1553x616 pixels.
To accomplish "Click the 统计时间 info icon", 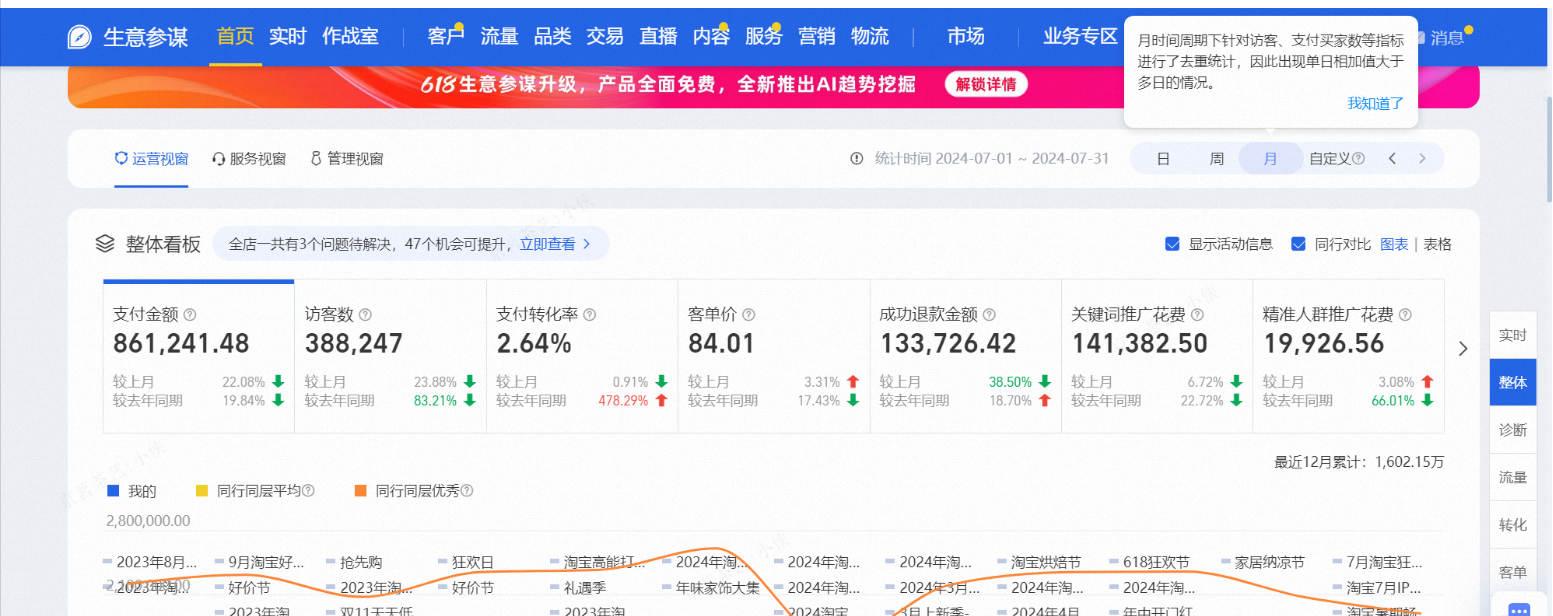I will pos(856,158).
